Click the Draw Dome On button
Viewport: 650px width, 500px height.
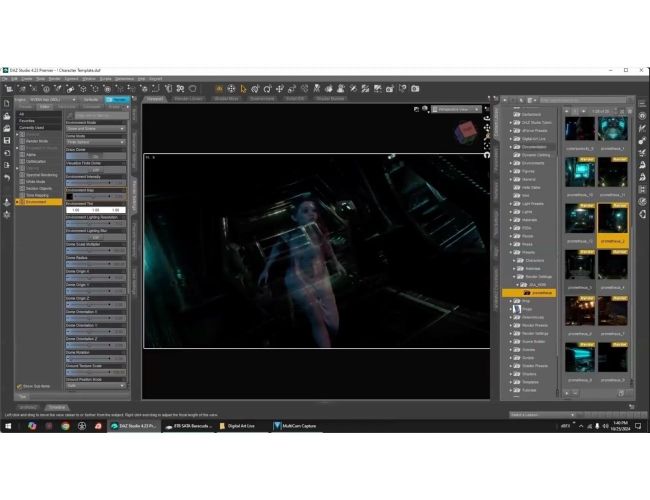pyautogui.click(x=96, y=156)
